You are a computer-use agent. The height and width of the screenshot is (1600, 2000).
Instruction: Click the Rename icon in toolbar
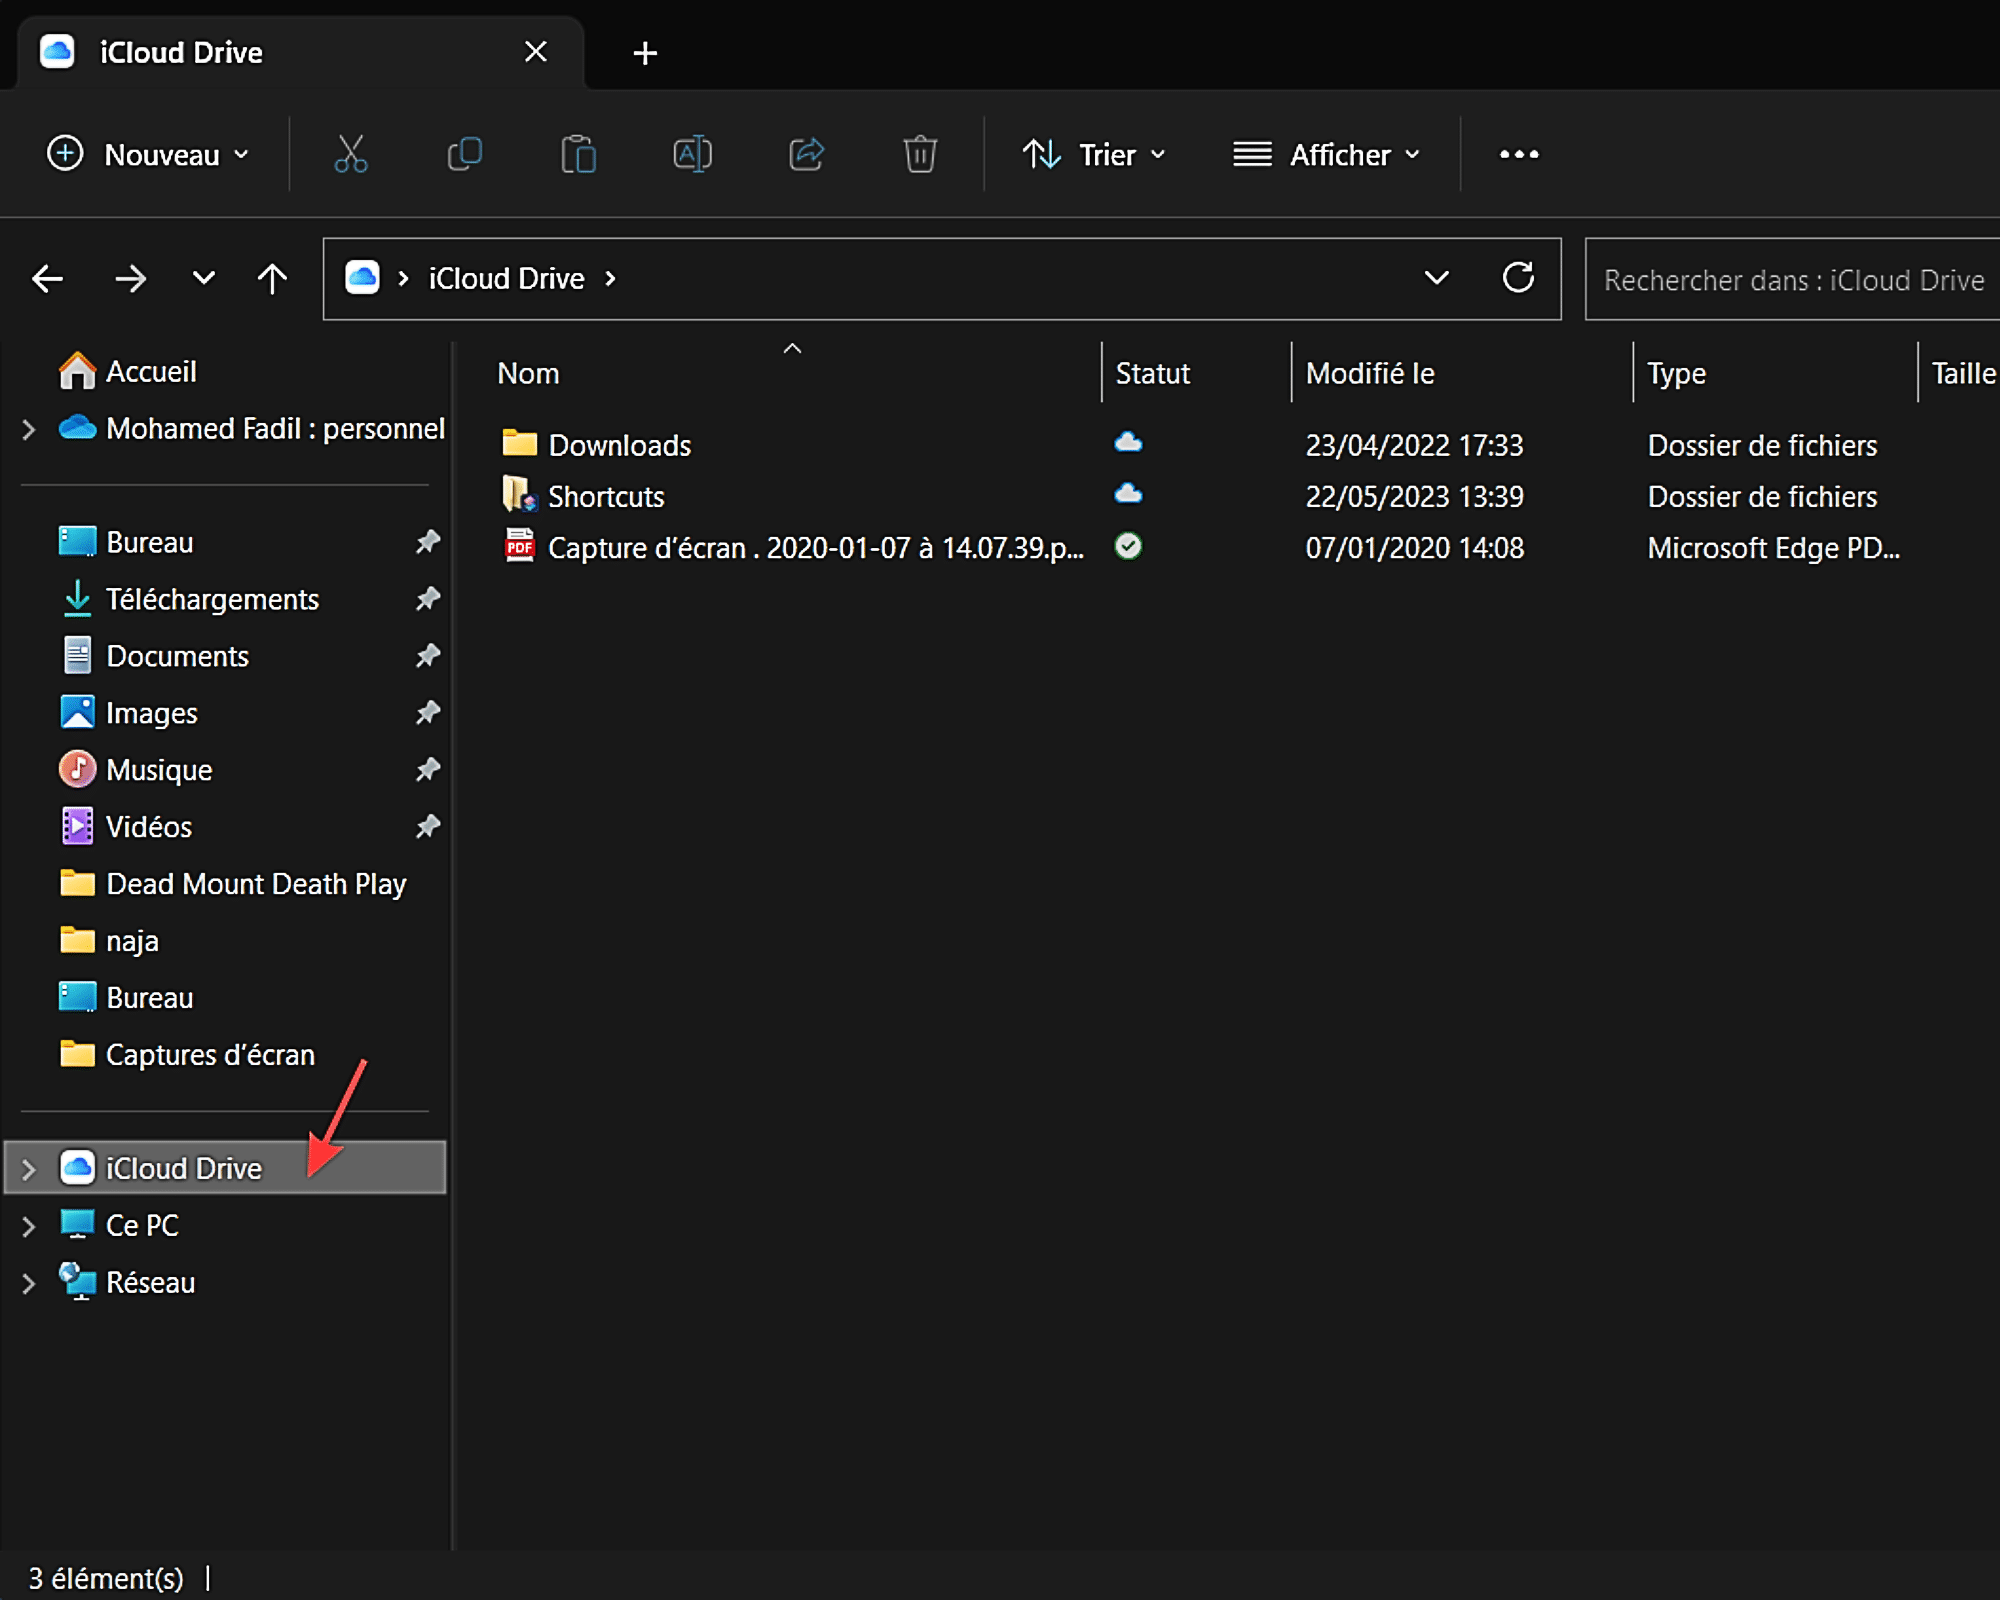[692, 154]
